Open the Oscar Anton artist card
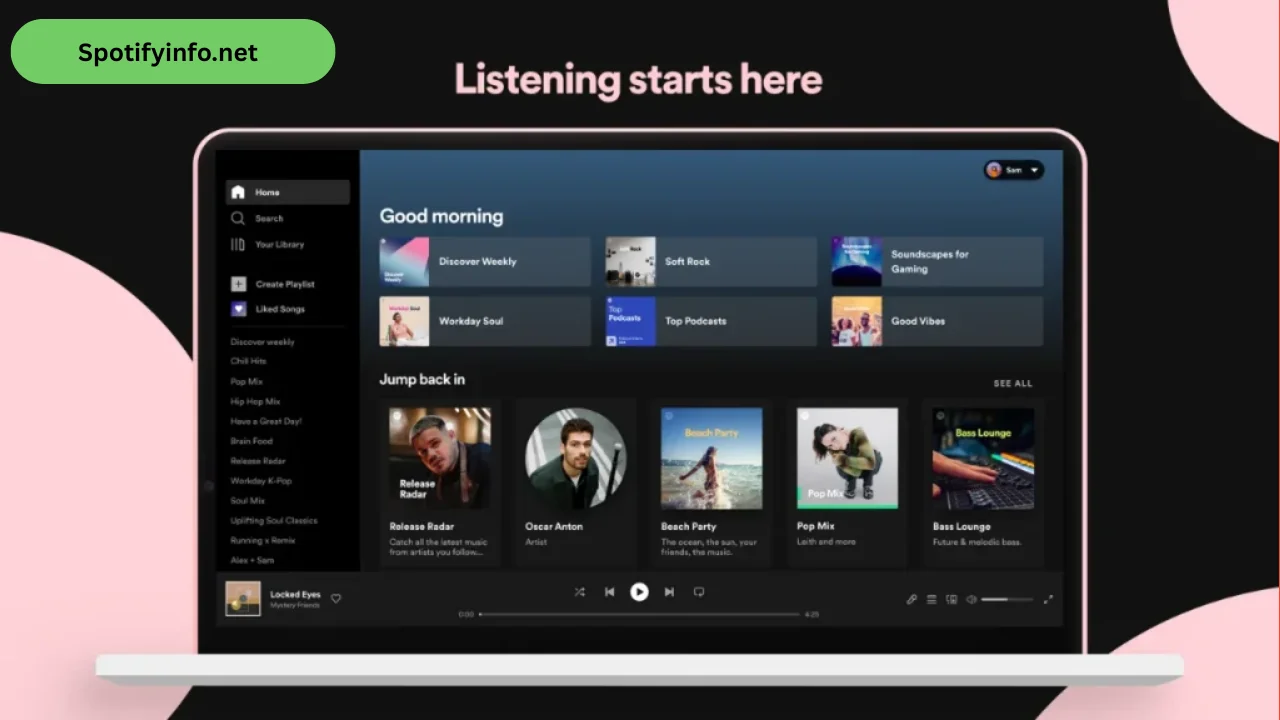Image resolution: width=1280 pixels, height=720 pixels. (576, 483)
